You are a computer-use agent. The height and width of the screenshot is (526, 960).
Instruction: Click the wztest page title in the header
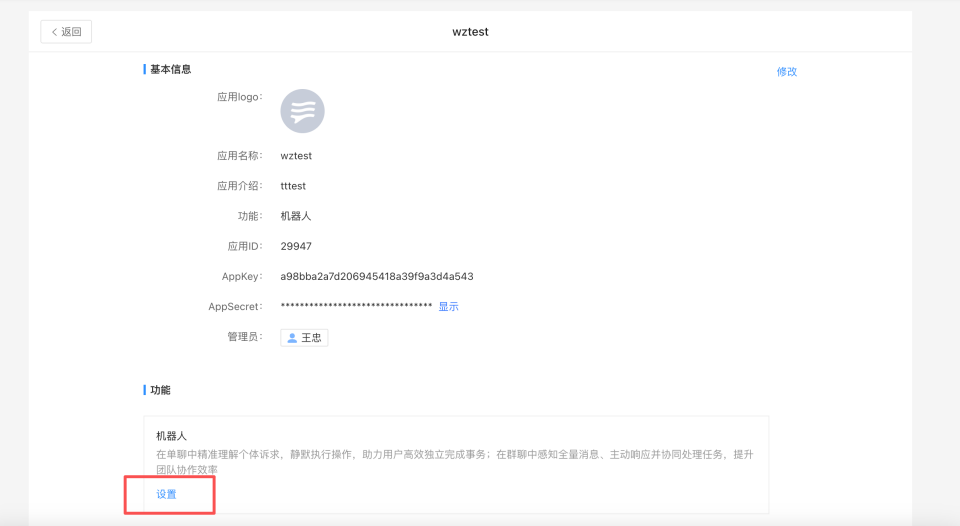coord(470,31)
